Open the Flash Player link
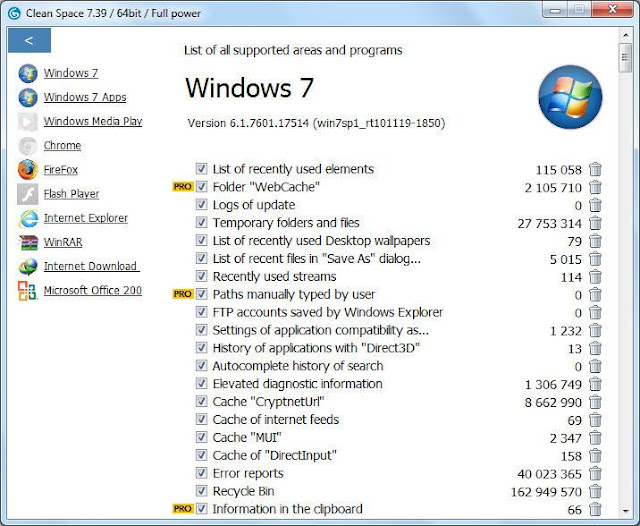 click(71, 193)
